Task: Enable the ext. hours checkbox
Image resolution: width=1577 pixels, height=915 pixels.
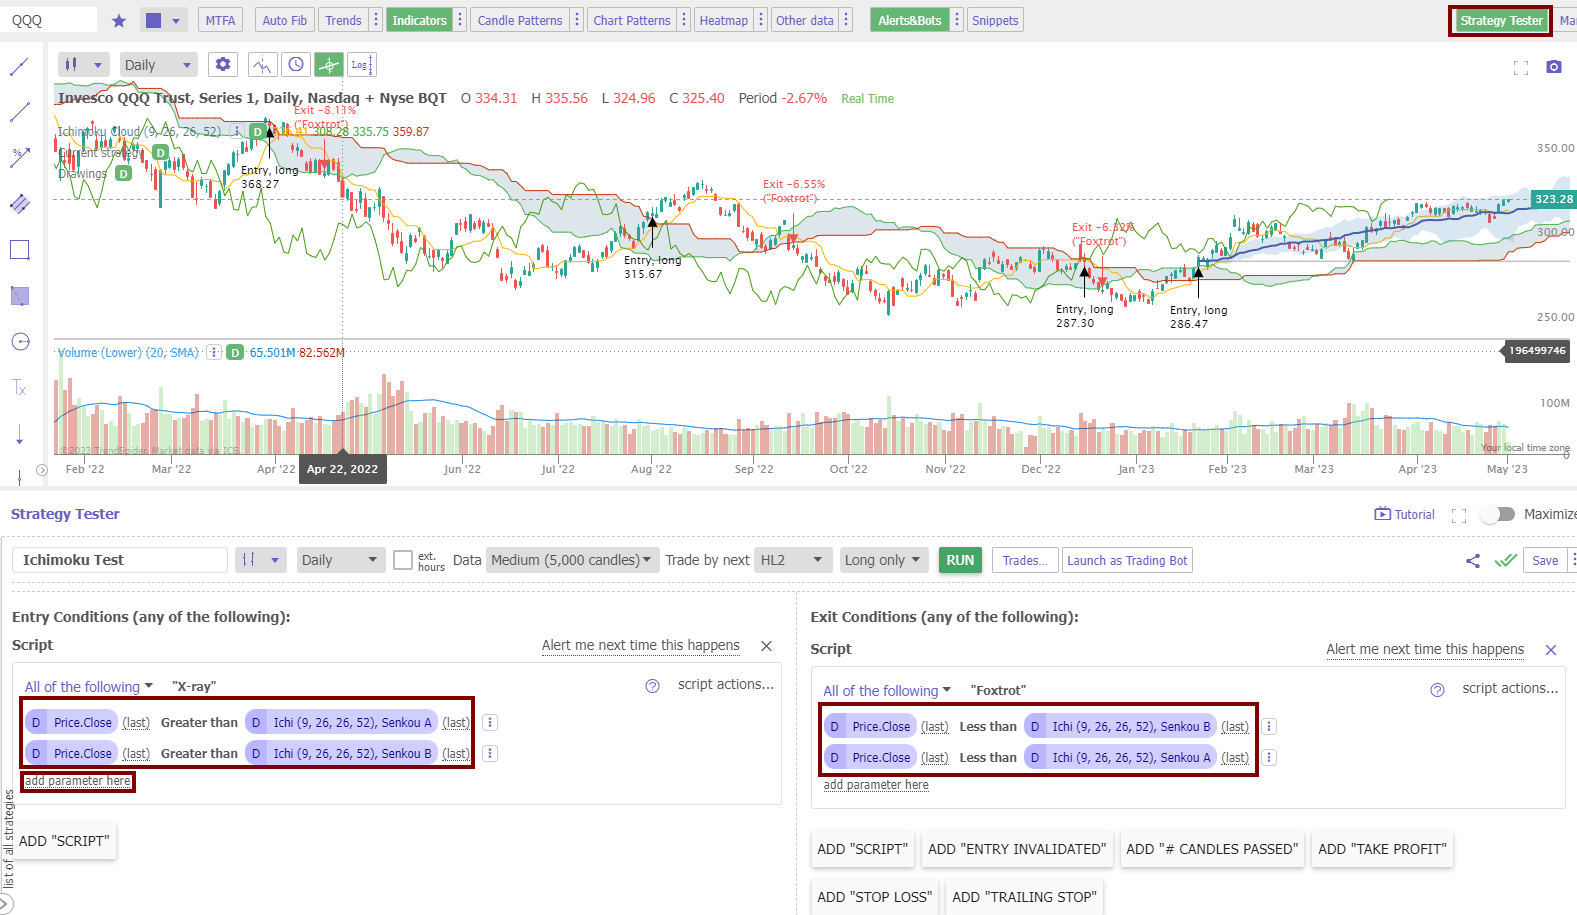Action: 403,560
